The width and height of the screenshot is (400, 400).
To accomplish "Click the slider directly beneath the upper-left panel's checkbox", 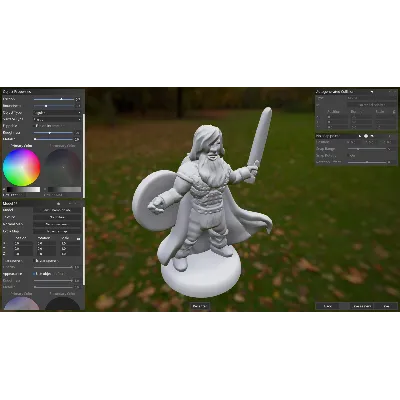I will pyautogui.click(x=54, y=133).
